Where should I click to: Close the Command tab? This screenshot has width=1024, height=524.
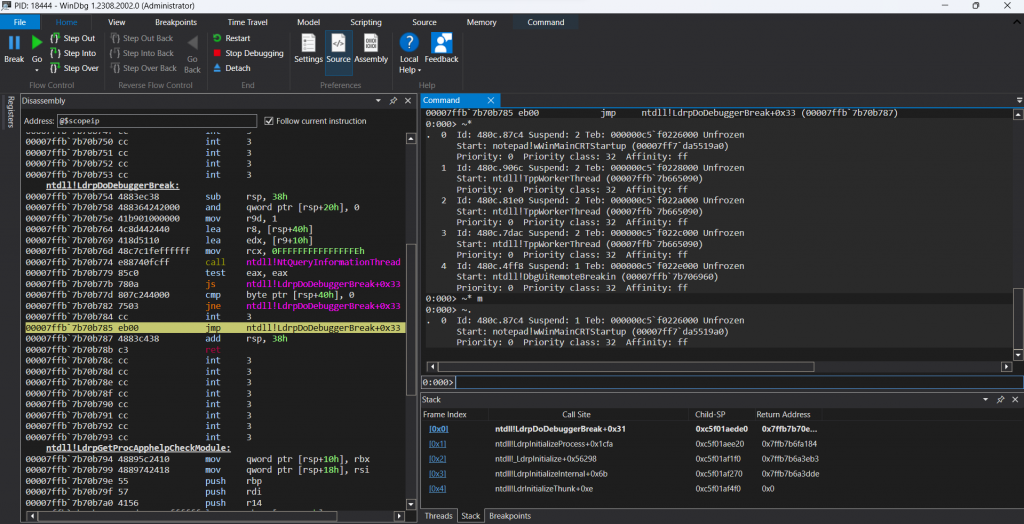(491, 101)
